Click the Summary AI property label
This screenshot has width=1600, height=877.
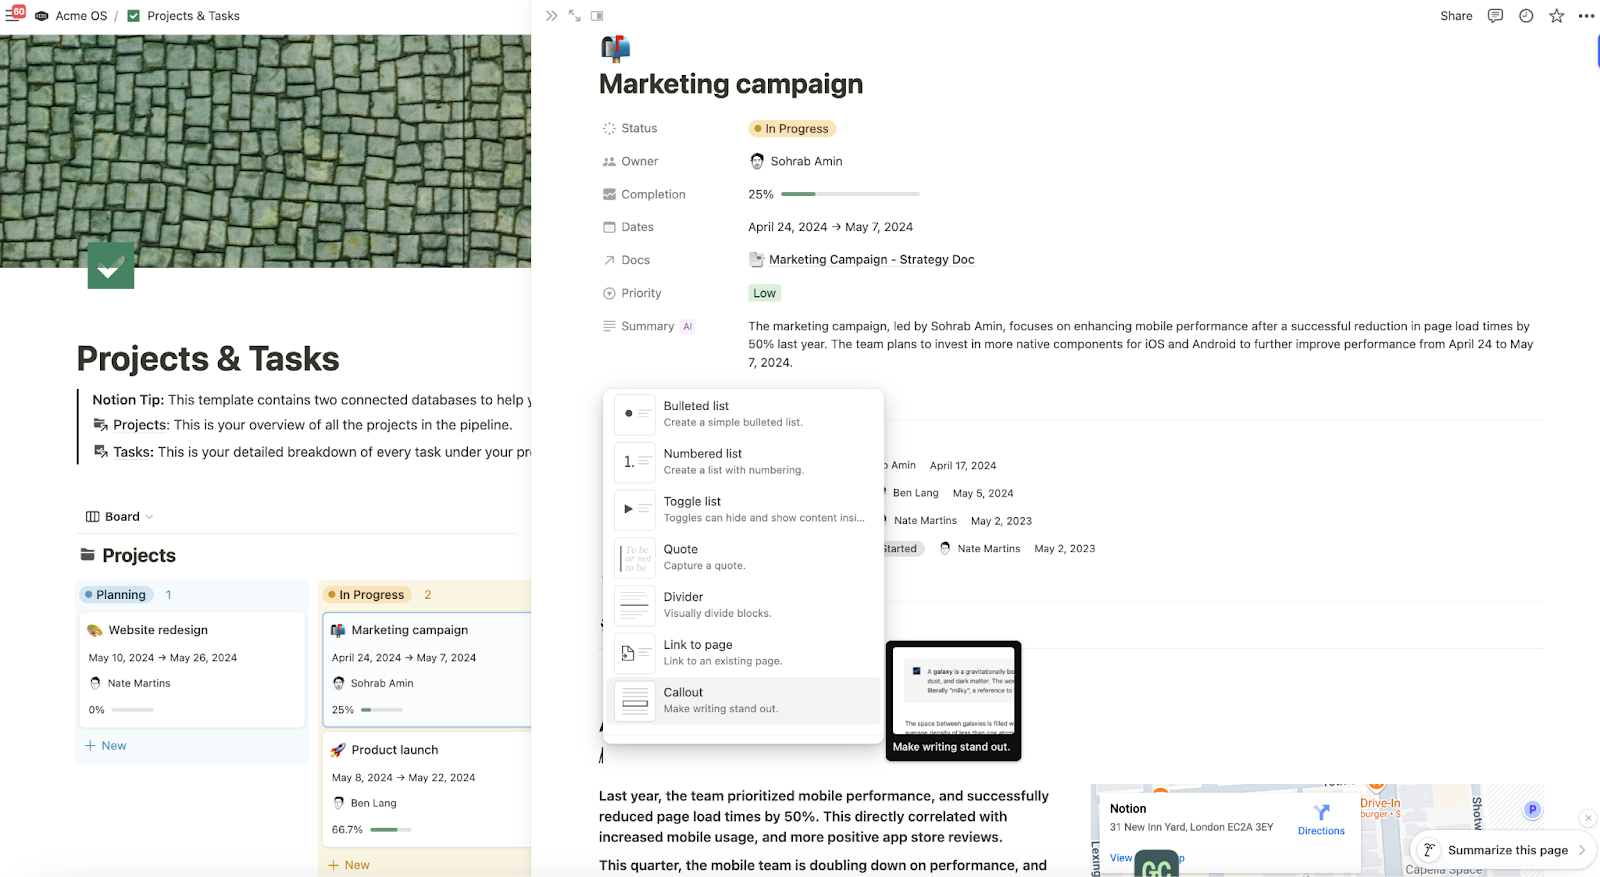pyautogui.click(x=648, y=326)
